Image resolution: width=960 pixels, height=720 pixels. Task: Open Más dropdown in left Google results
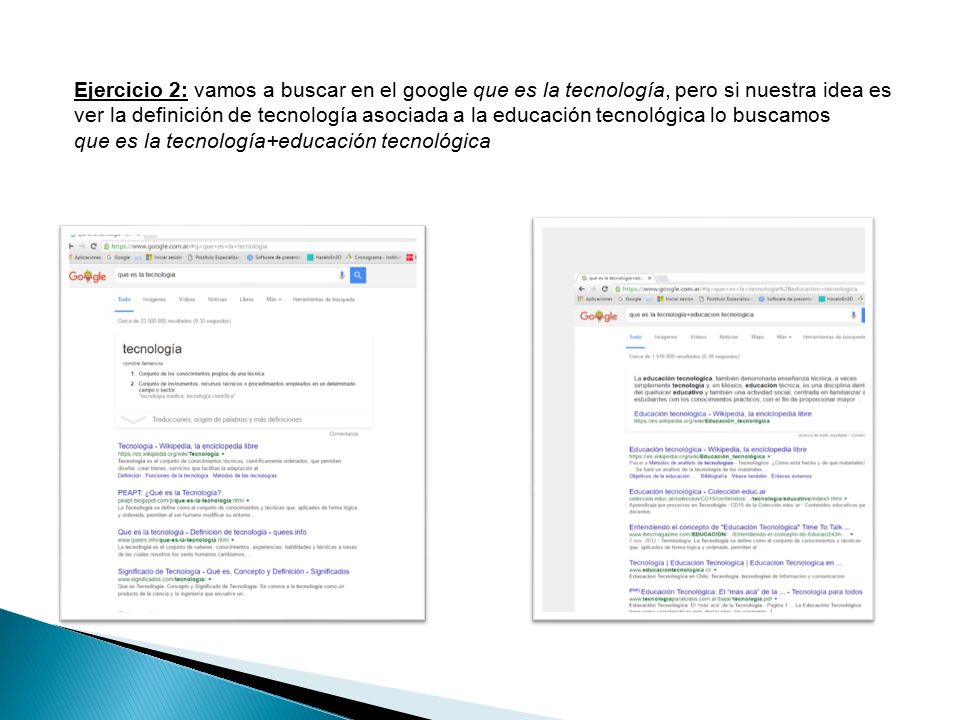pos(274,299)
